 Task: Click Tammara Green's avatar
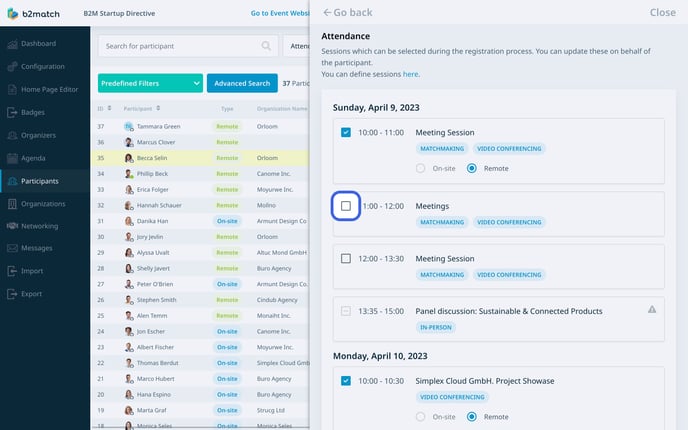(129, 126)
